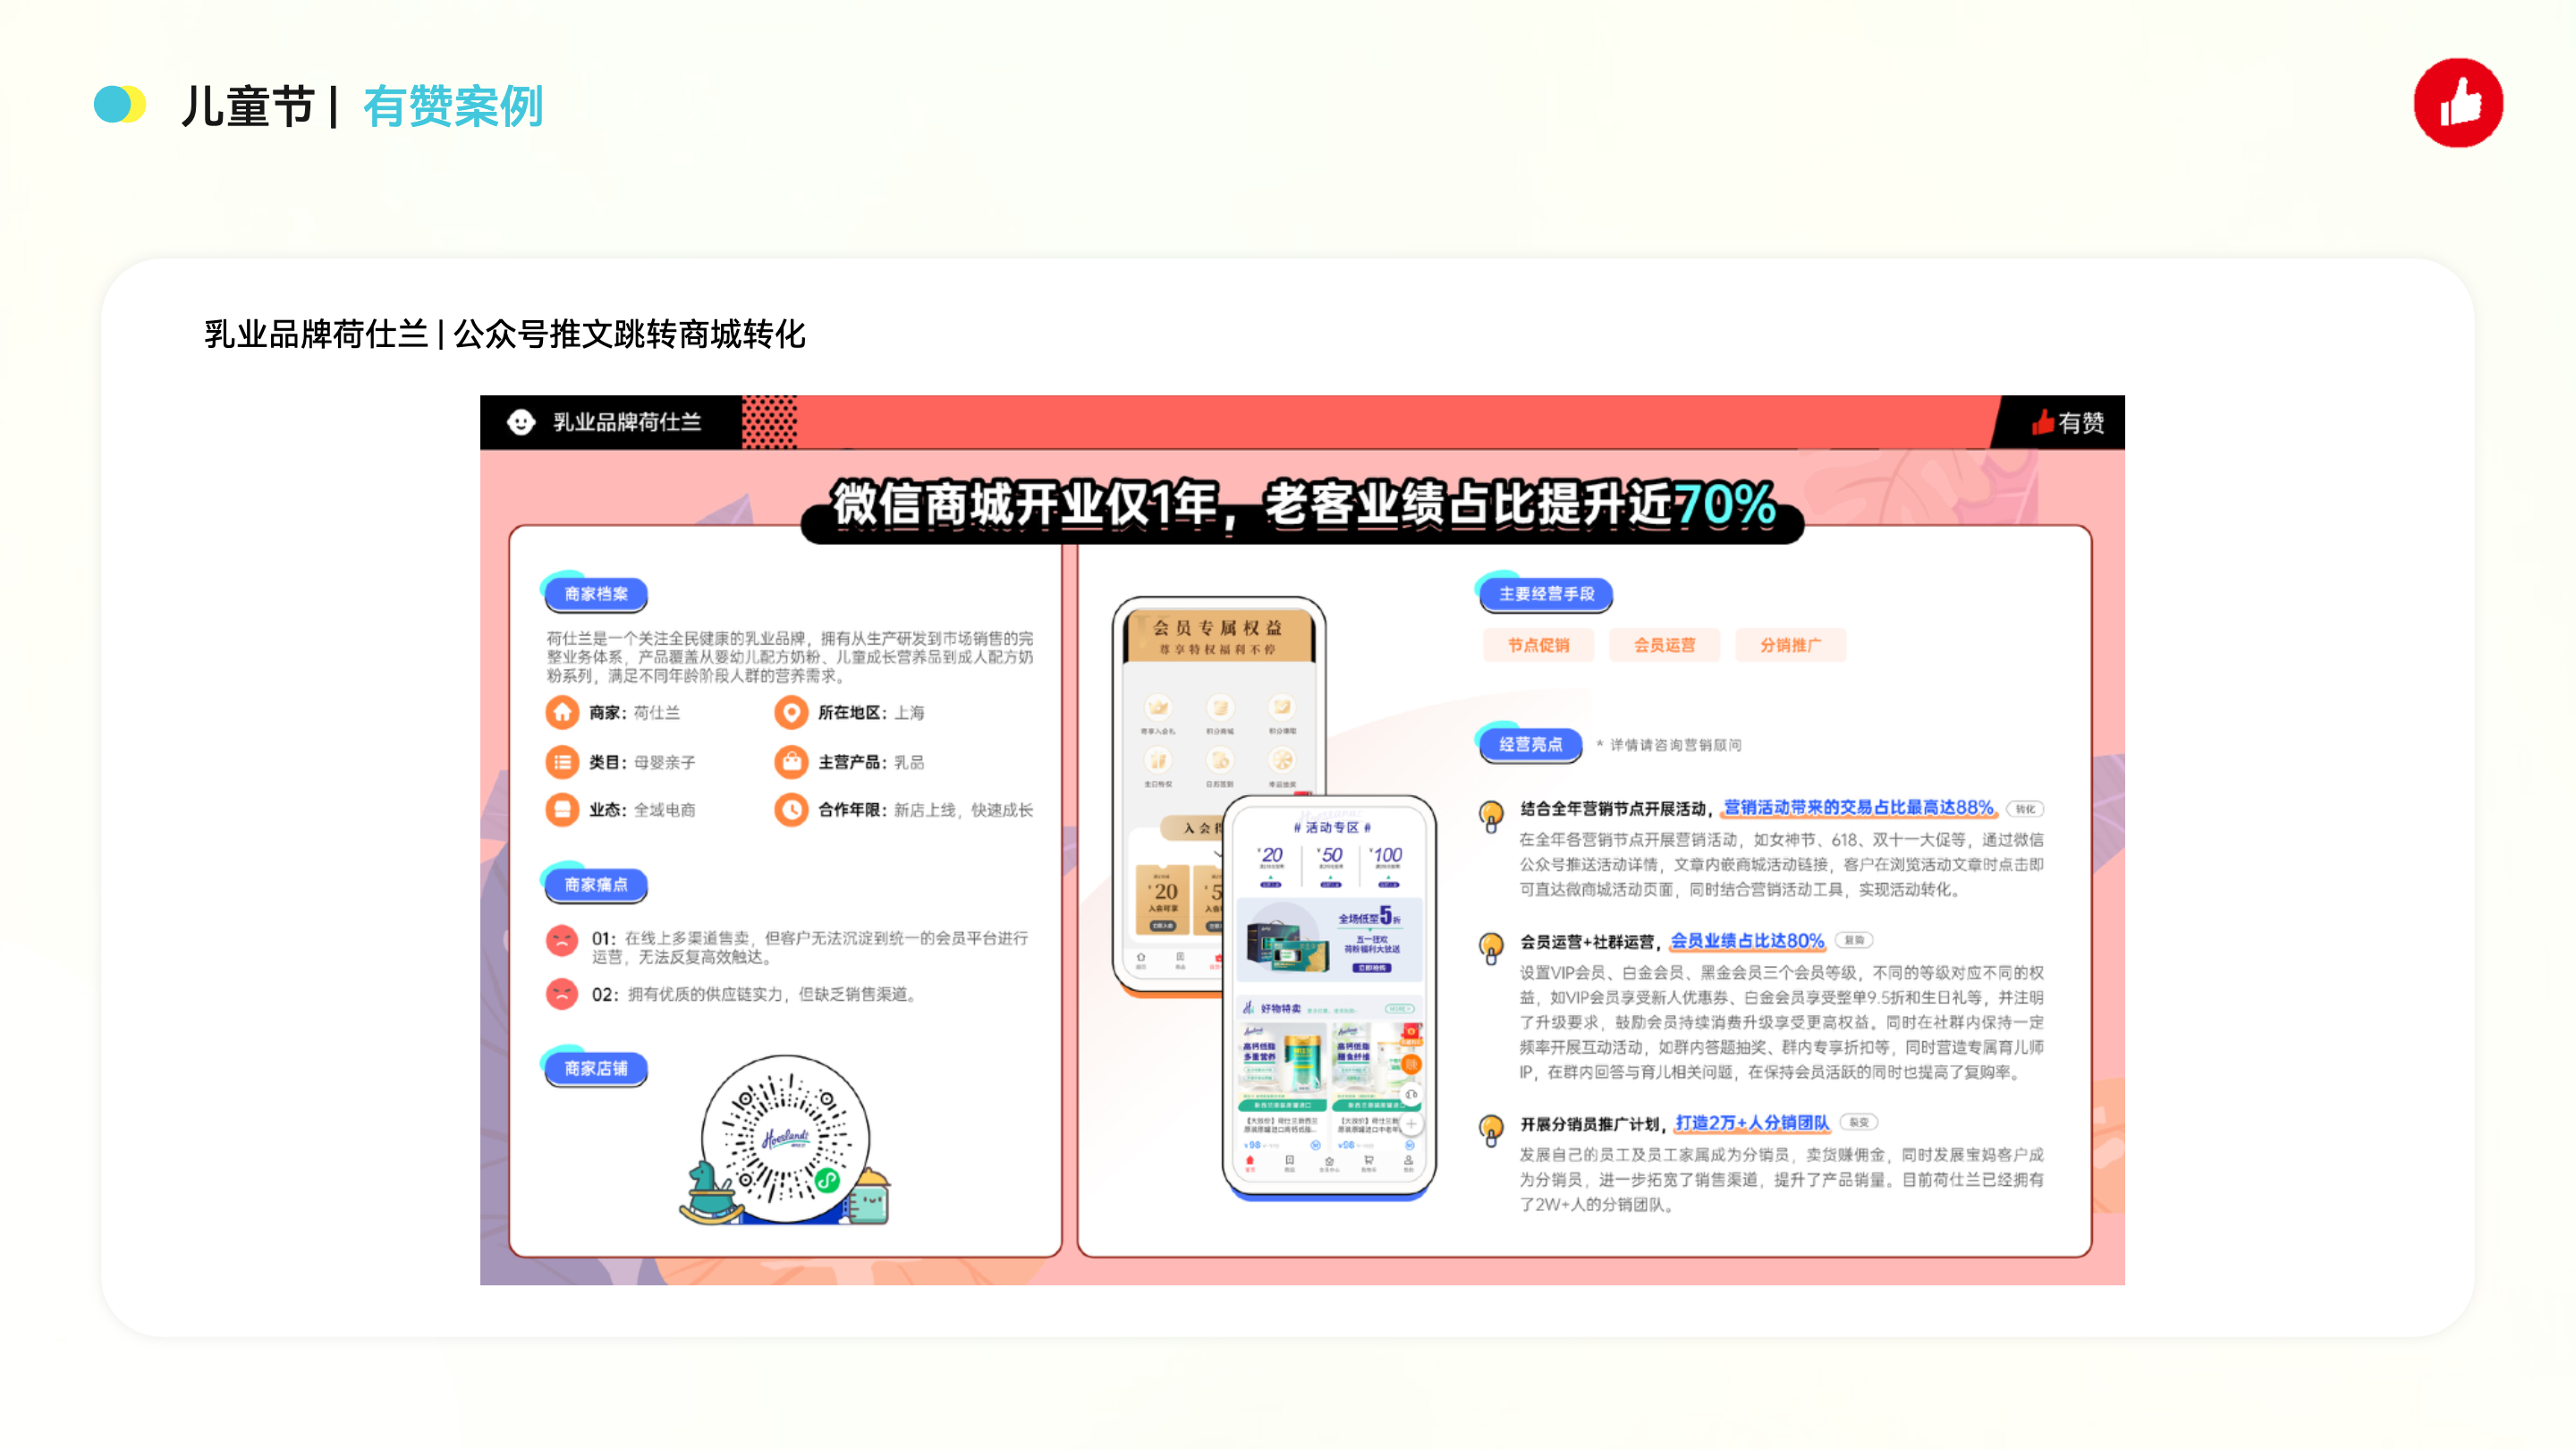Image resolution: width=2576 pixels, height=1449 pixels.
Task: Click the list icon next to 类目
Action: (562, 762)
